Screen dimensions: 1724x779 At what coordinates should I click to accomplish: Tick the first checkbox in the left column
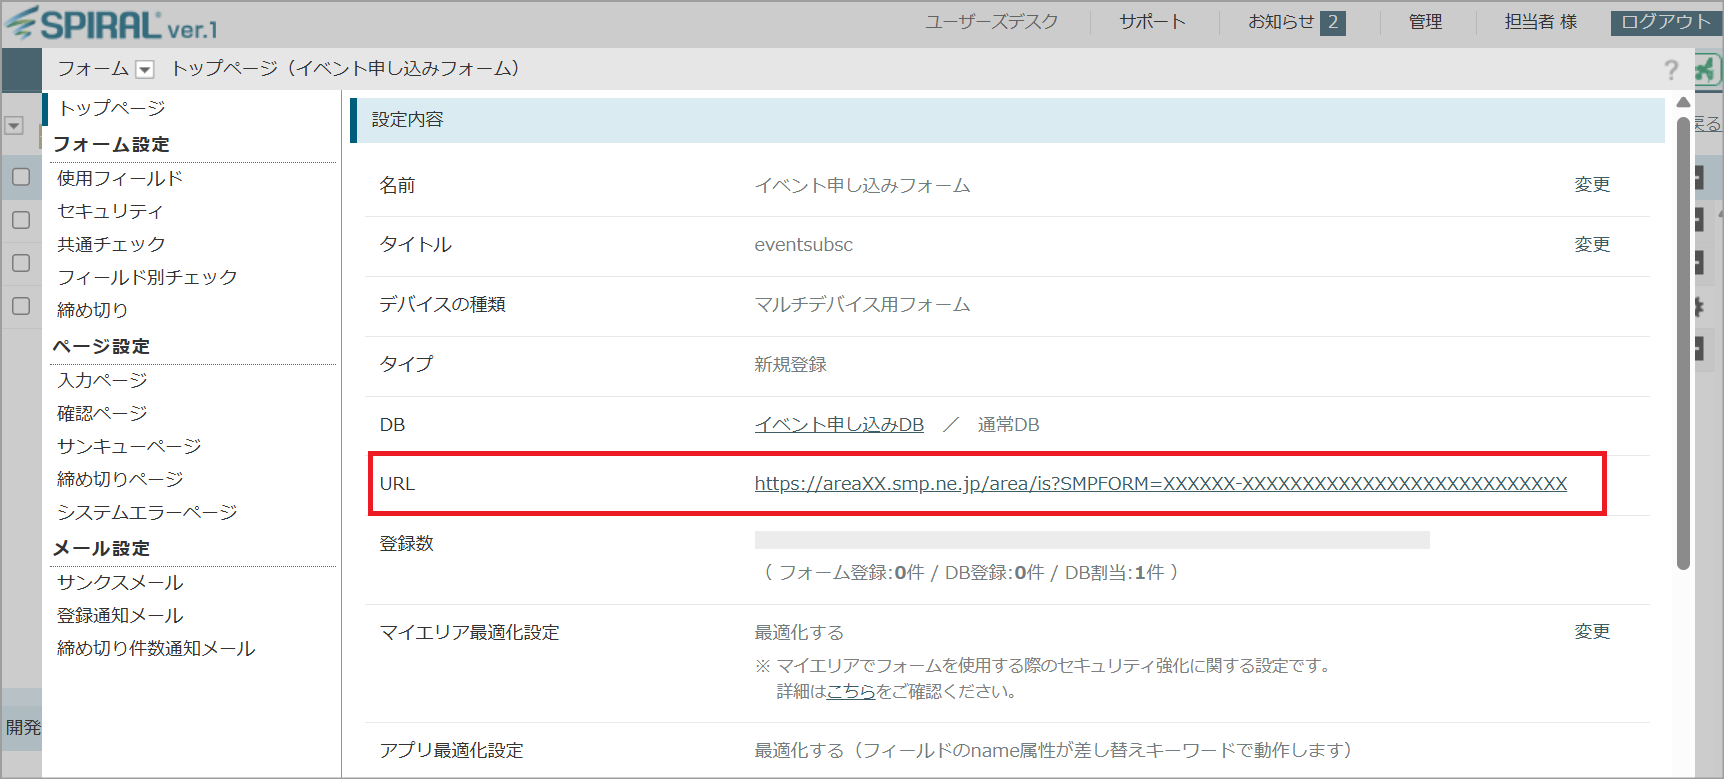point(21,177)
